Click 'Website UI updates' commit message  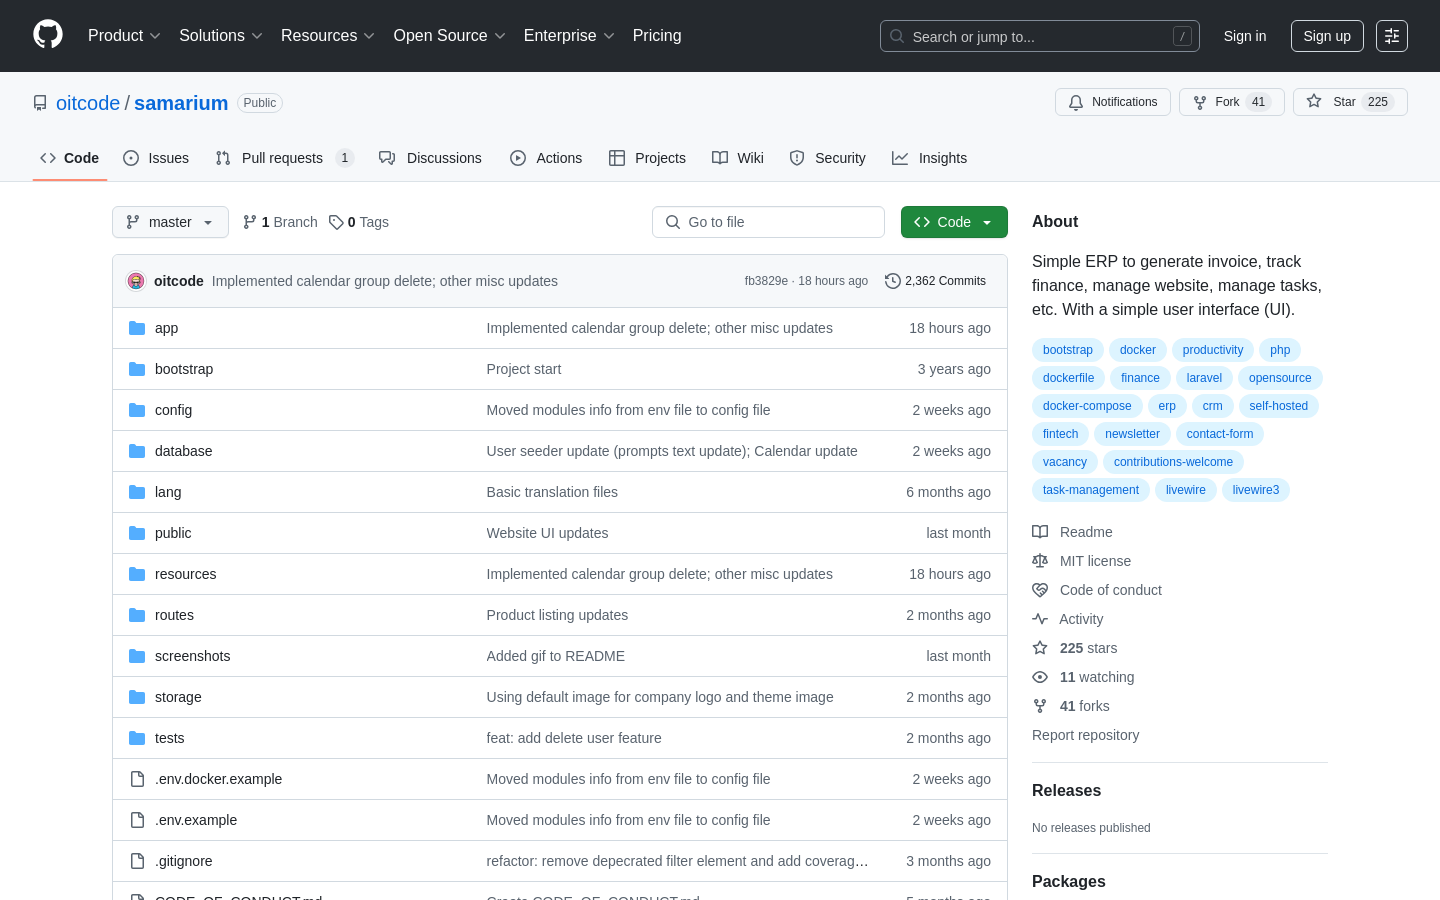[x=547, y=533]
